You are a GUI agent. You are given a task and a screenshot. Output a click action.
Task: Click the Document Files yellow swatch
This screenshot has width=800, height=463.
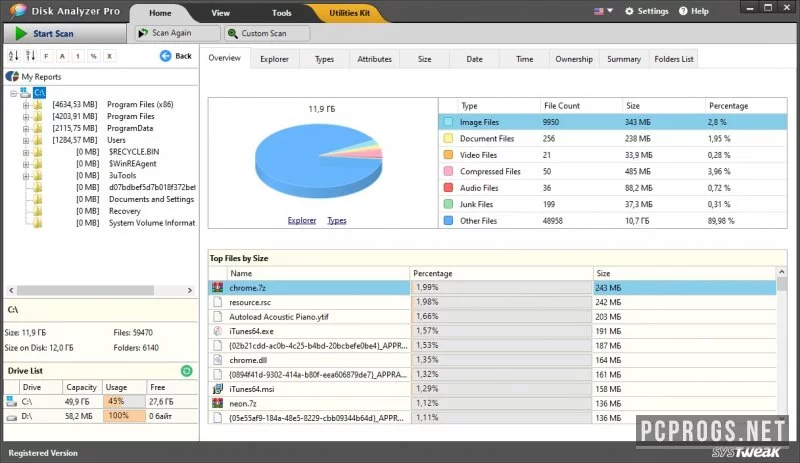point(448,138)
